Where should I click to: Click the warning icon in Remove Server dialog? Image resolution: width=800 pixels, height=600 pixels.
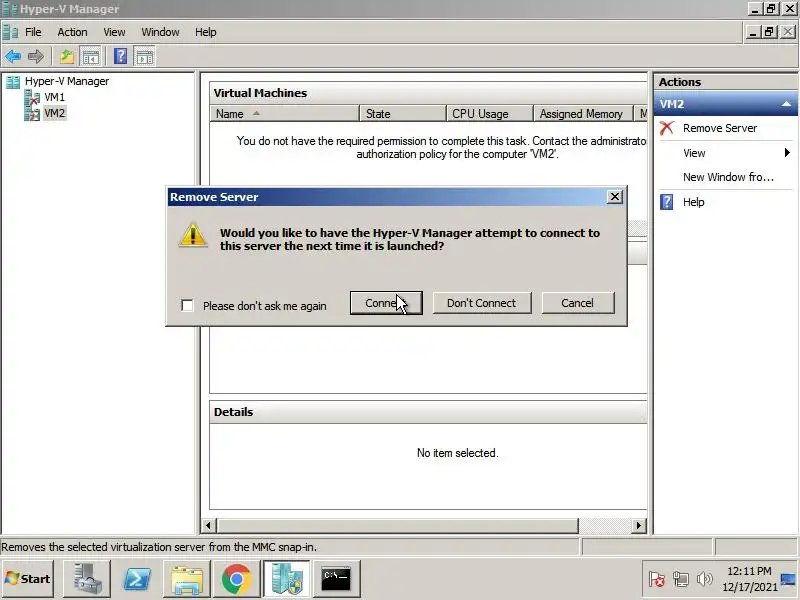193,235
